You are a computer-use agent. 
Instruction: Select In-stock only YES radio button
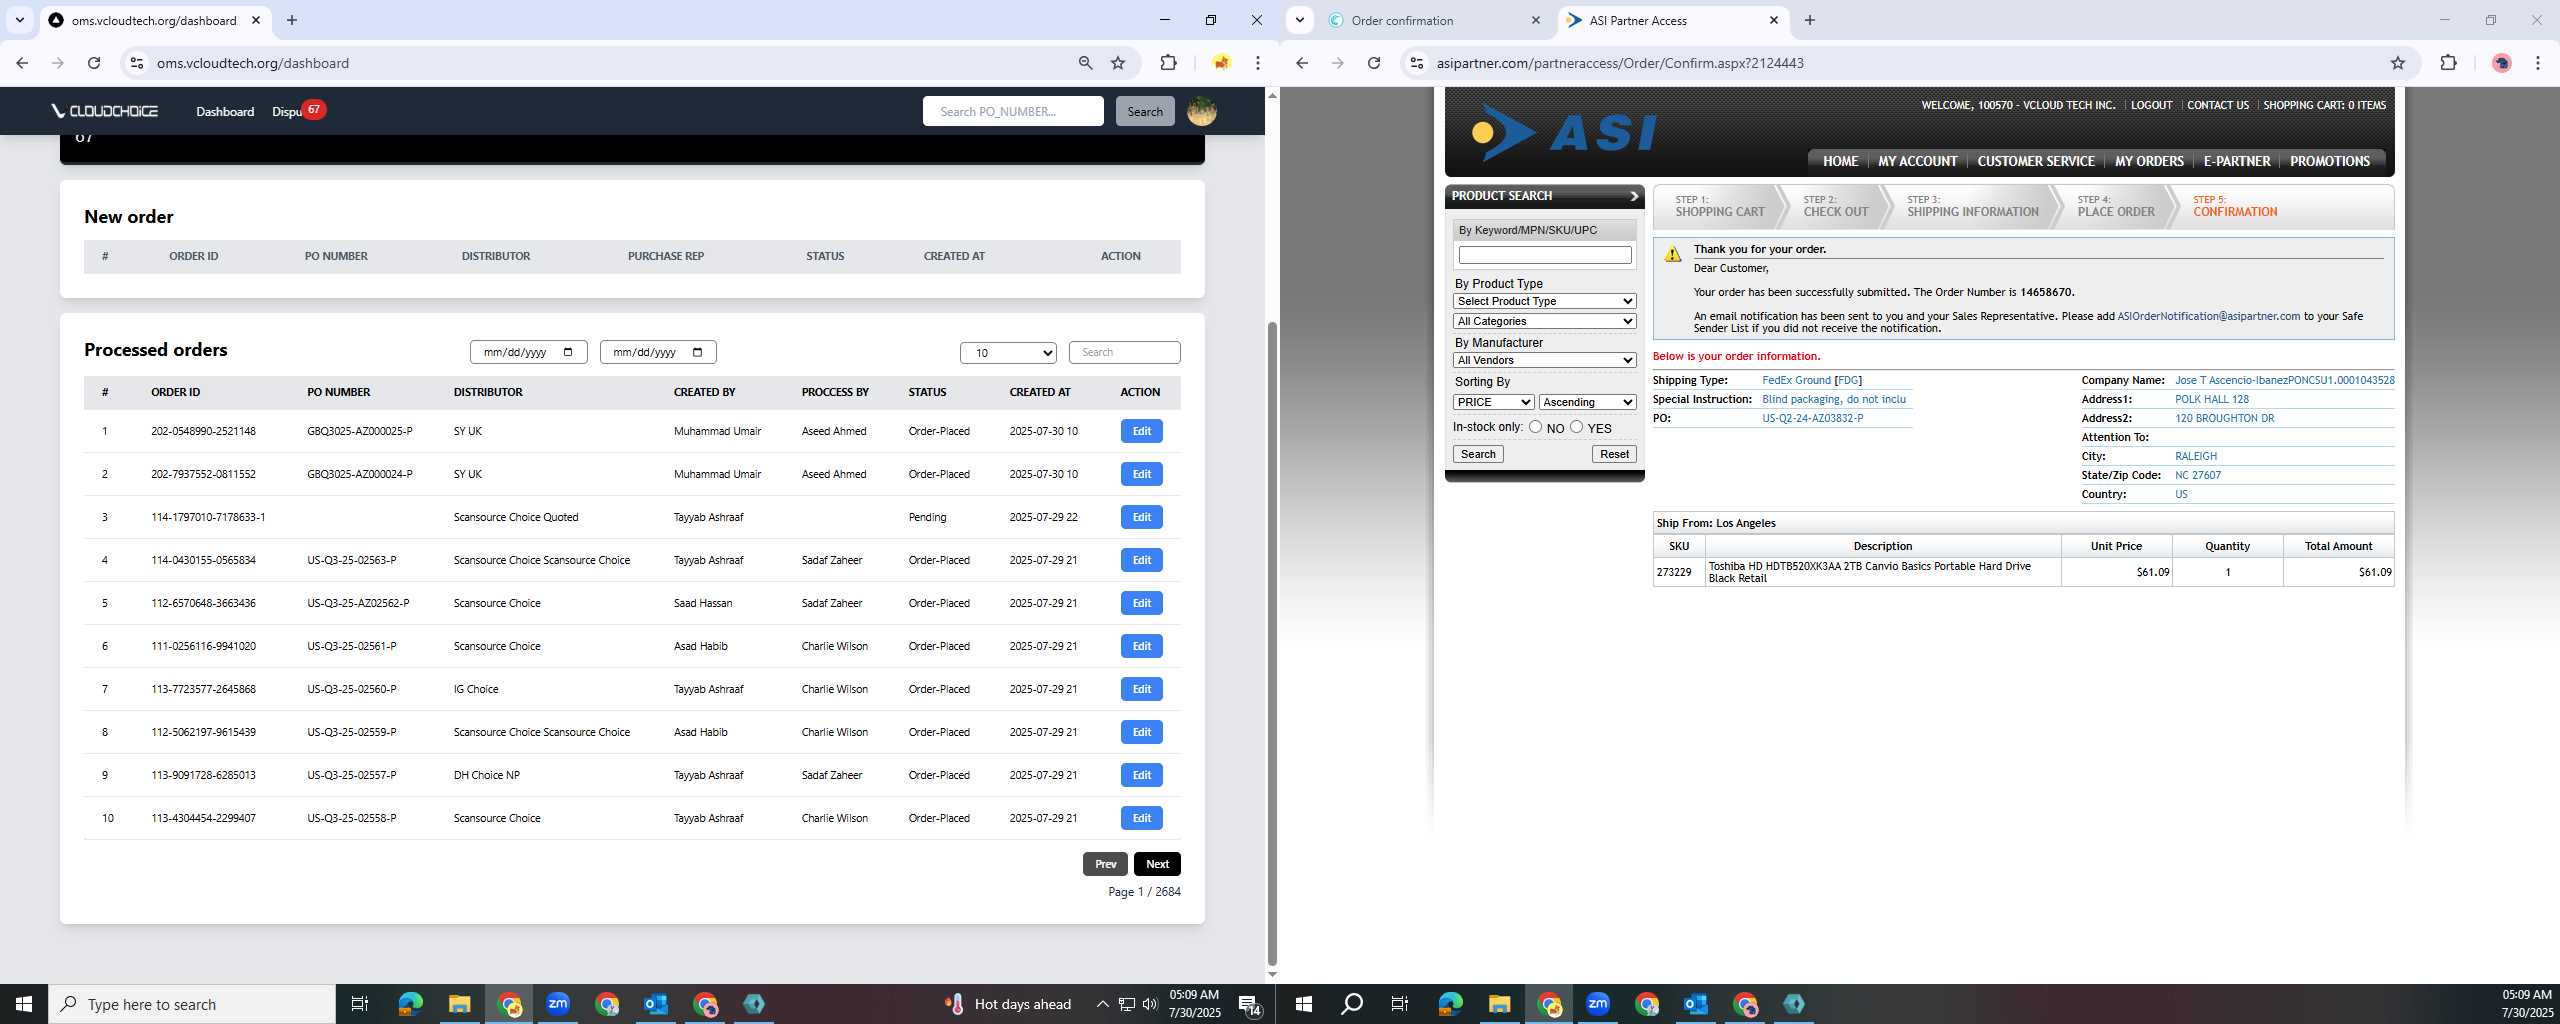click(1577, 427)
